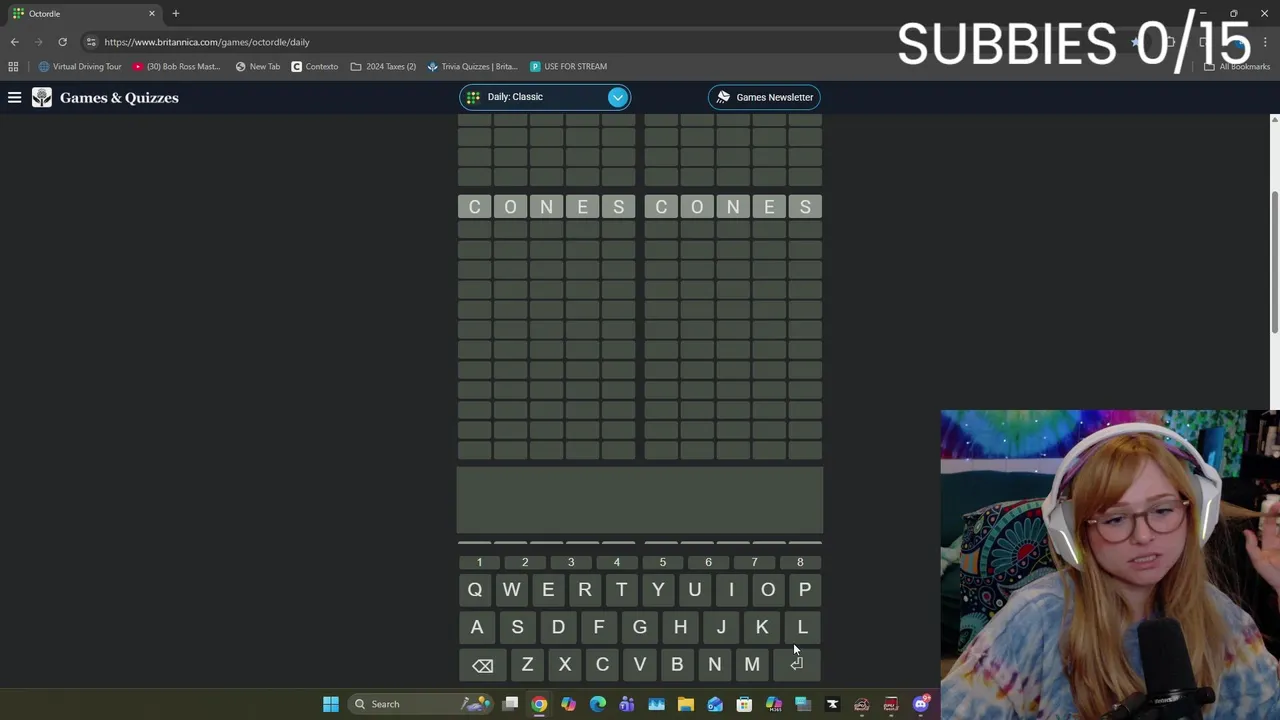Tap the G key on the keyboard
Image resolution: width=1280 pixels, height=720 pixels.
tap(640, 627)
